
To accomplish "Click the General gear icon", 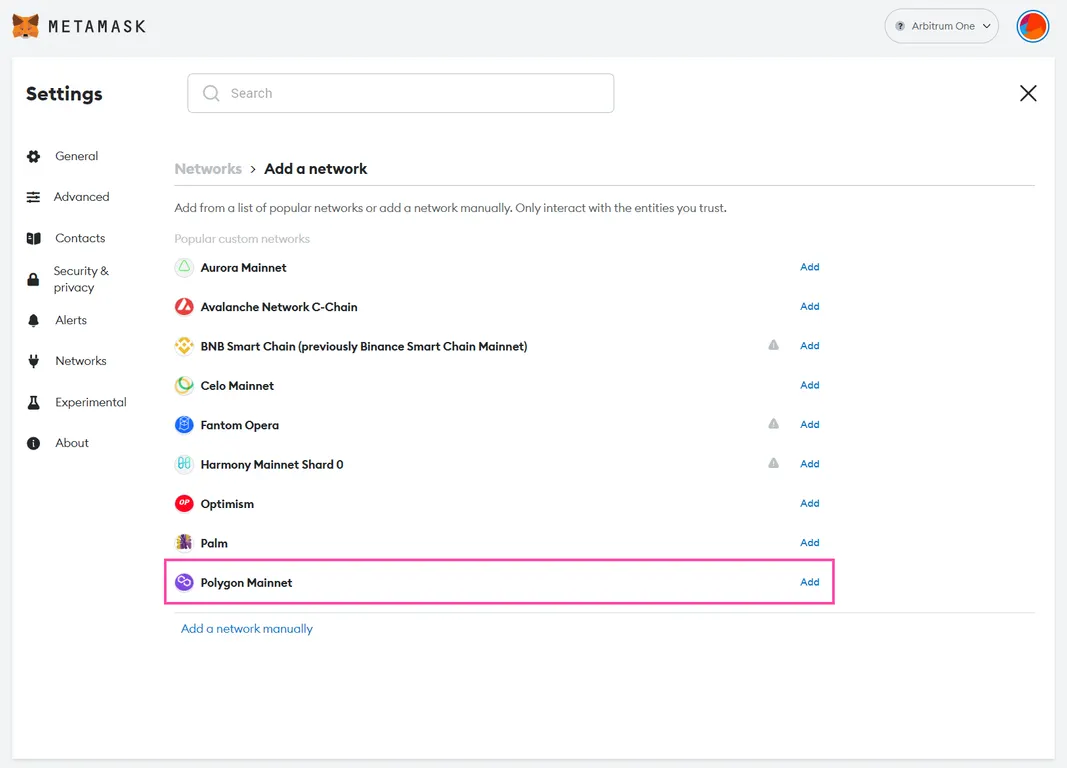I will pyautogui.click(x=33, y=156).
